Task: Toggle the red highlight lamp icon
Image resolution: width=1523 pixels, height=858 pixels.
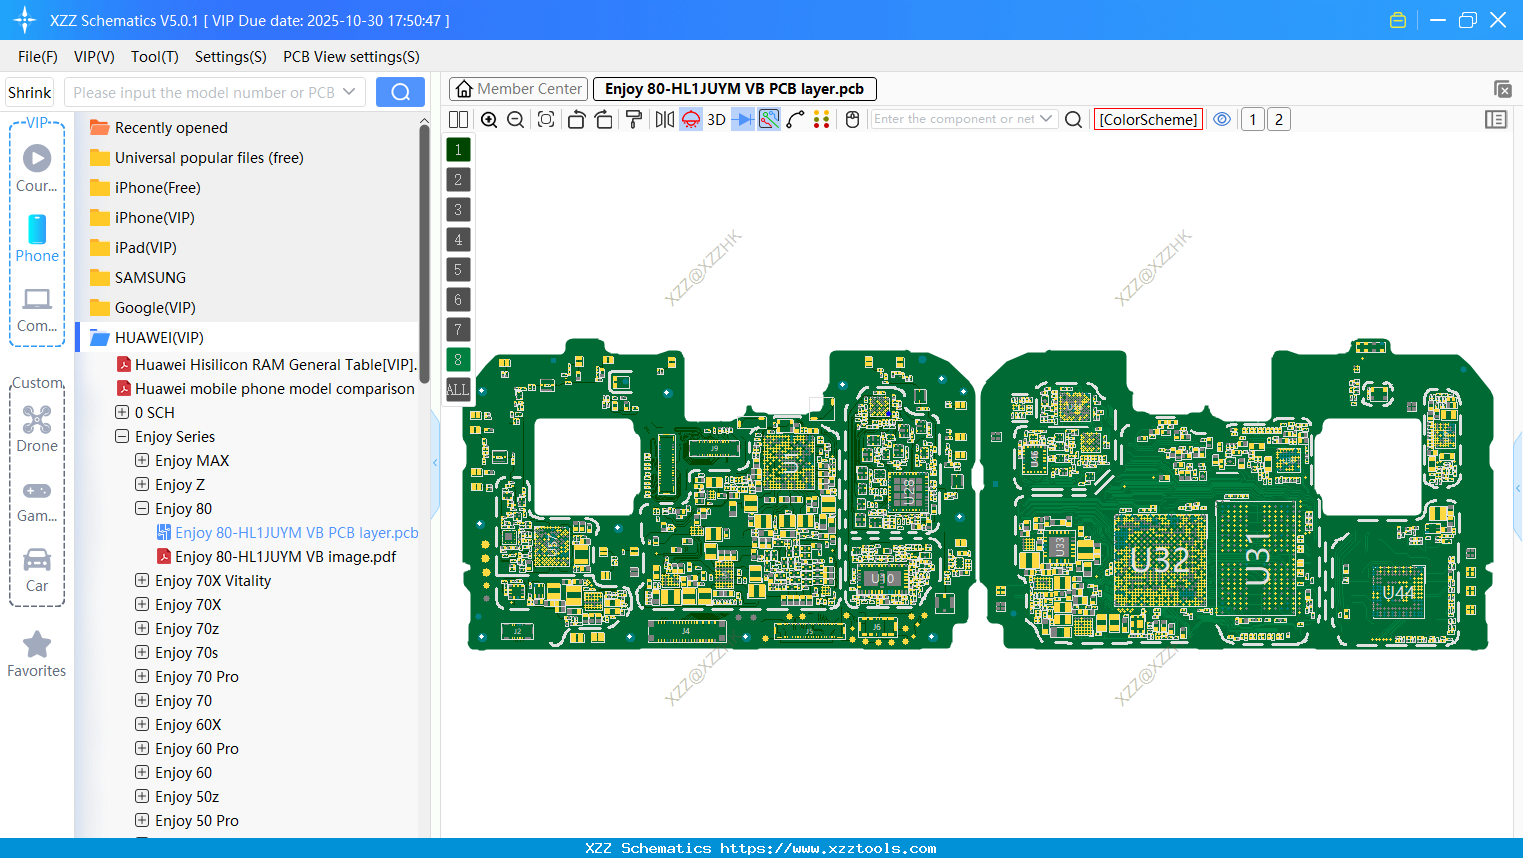Action: [691, 119]
